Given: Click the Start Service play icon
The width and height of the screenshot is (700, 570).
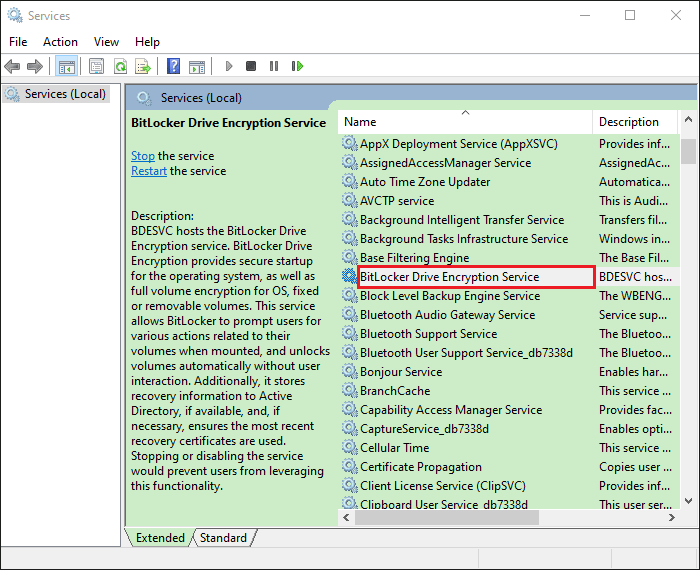Looking at the screenshot, I should [229, 67].
